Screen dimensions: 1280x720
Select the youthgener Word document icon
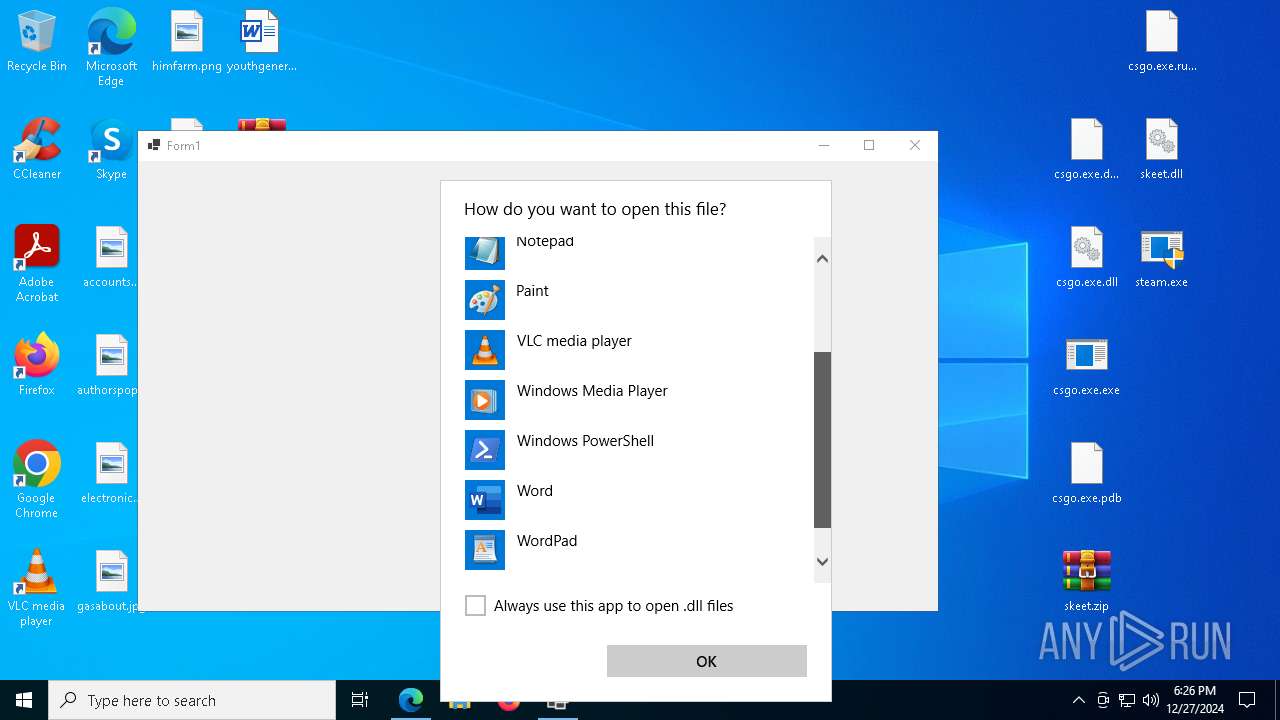[261, 42]
